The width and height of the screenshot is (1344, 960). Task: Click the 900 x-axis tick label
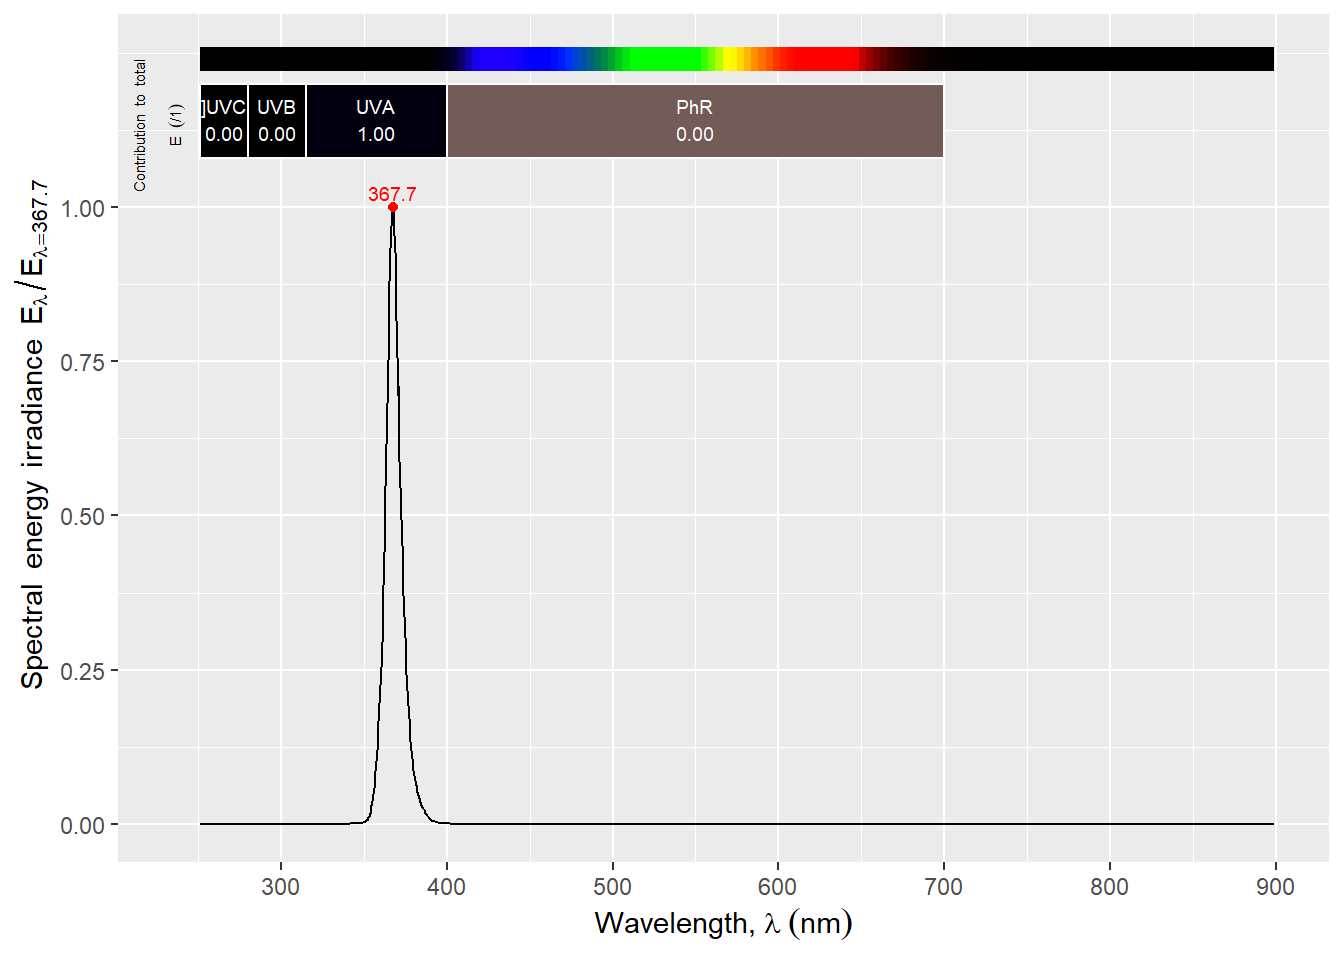click(x=1275, y=887)
